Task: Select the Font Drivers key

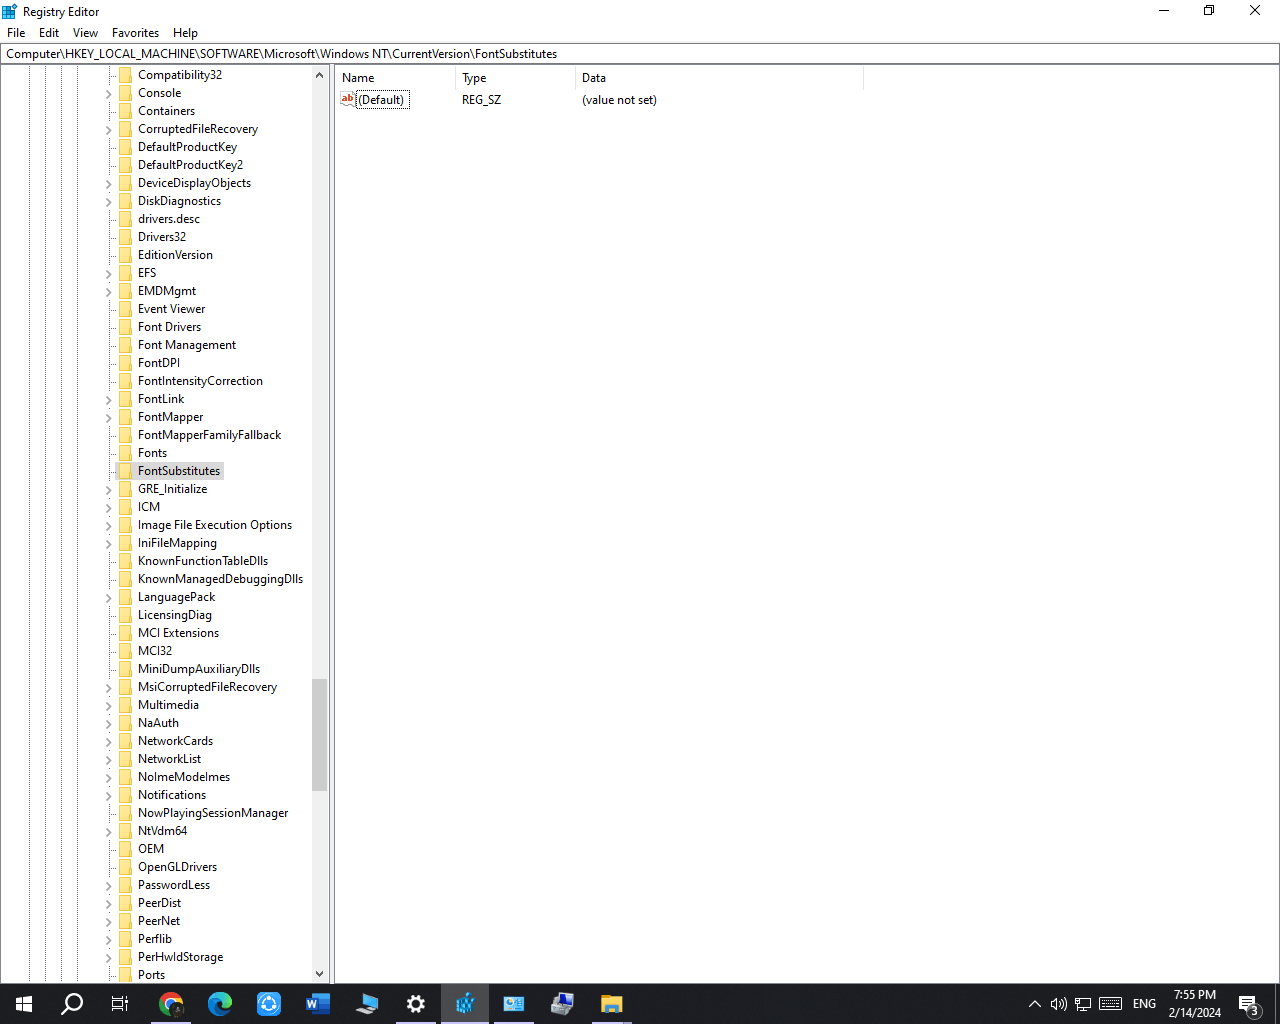Action: [169, 327]
